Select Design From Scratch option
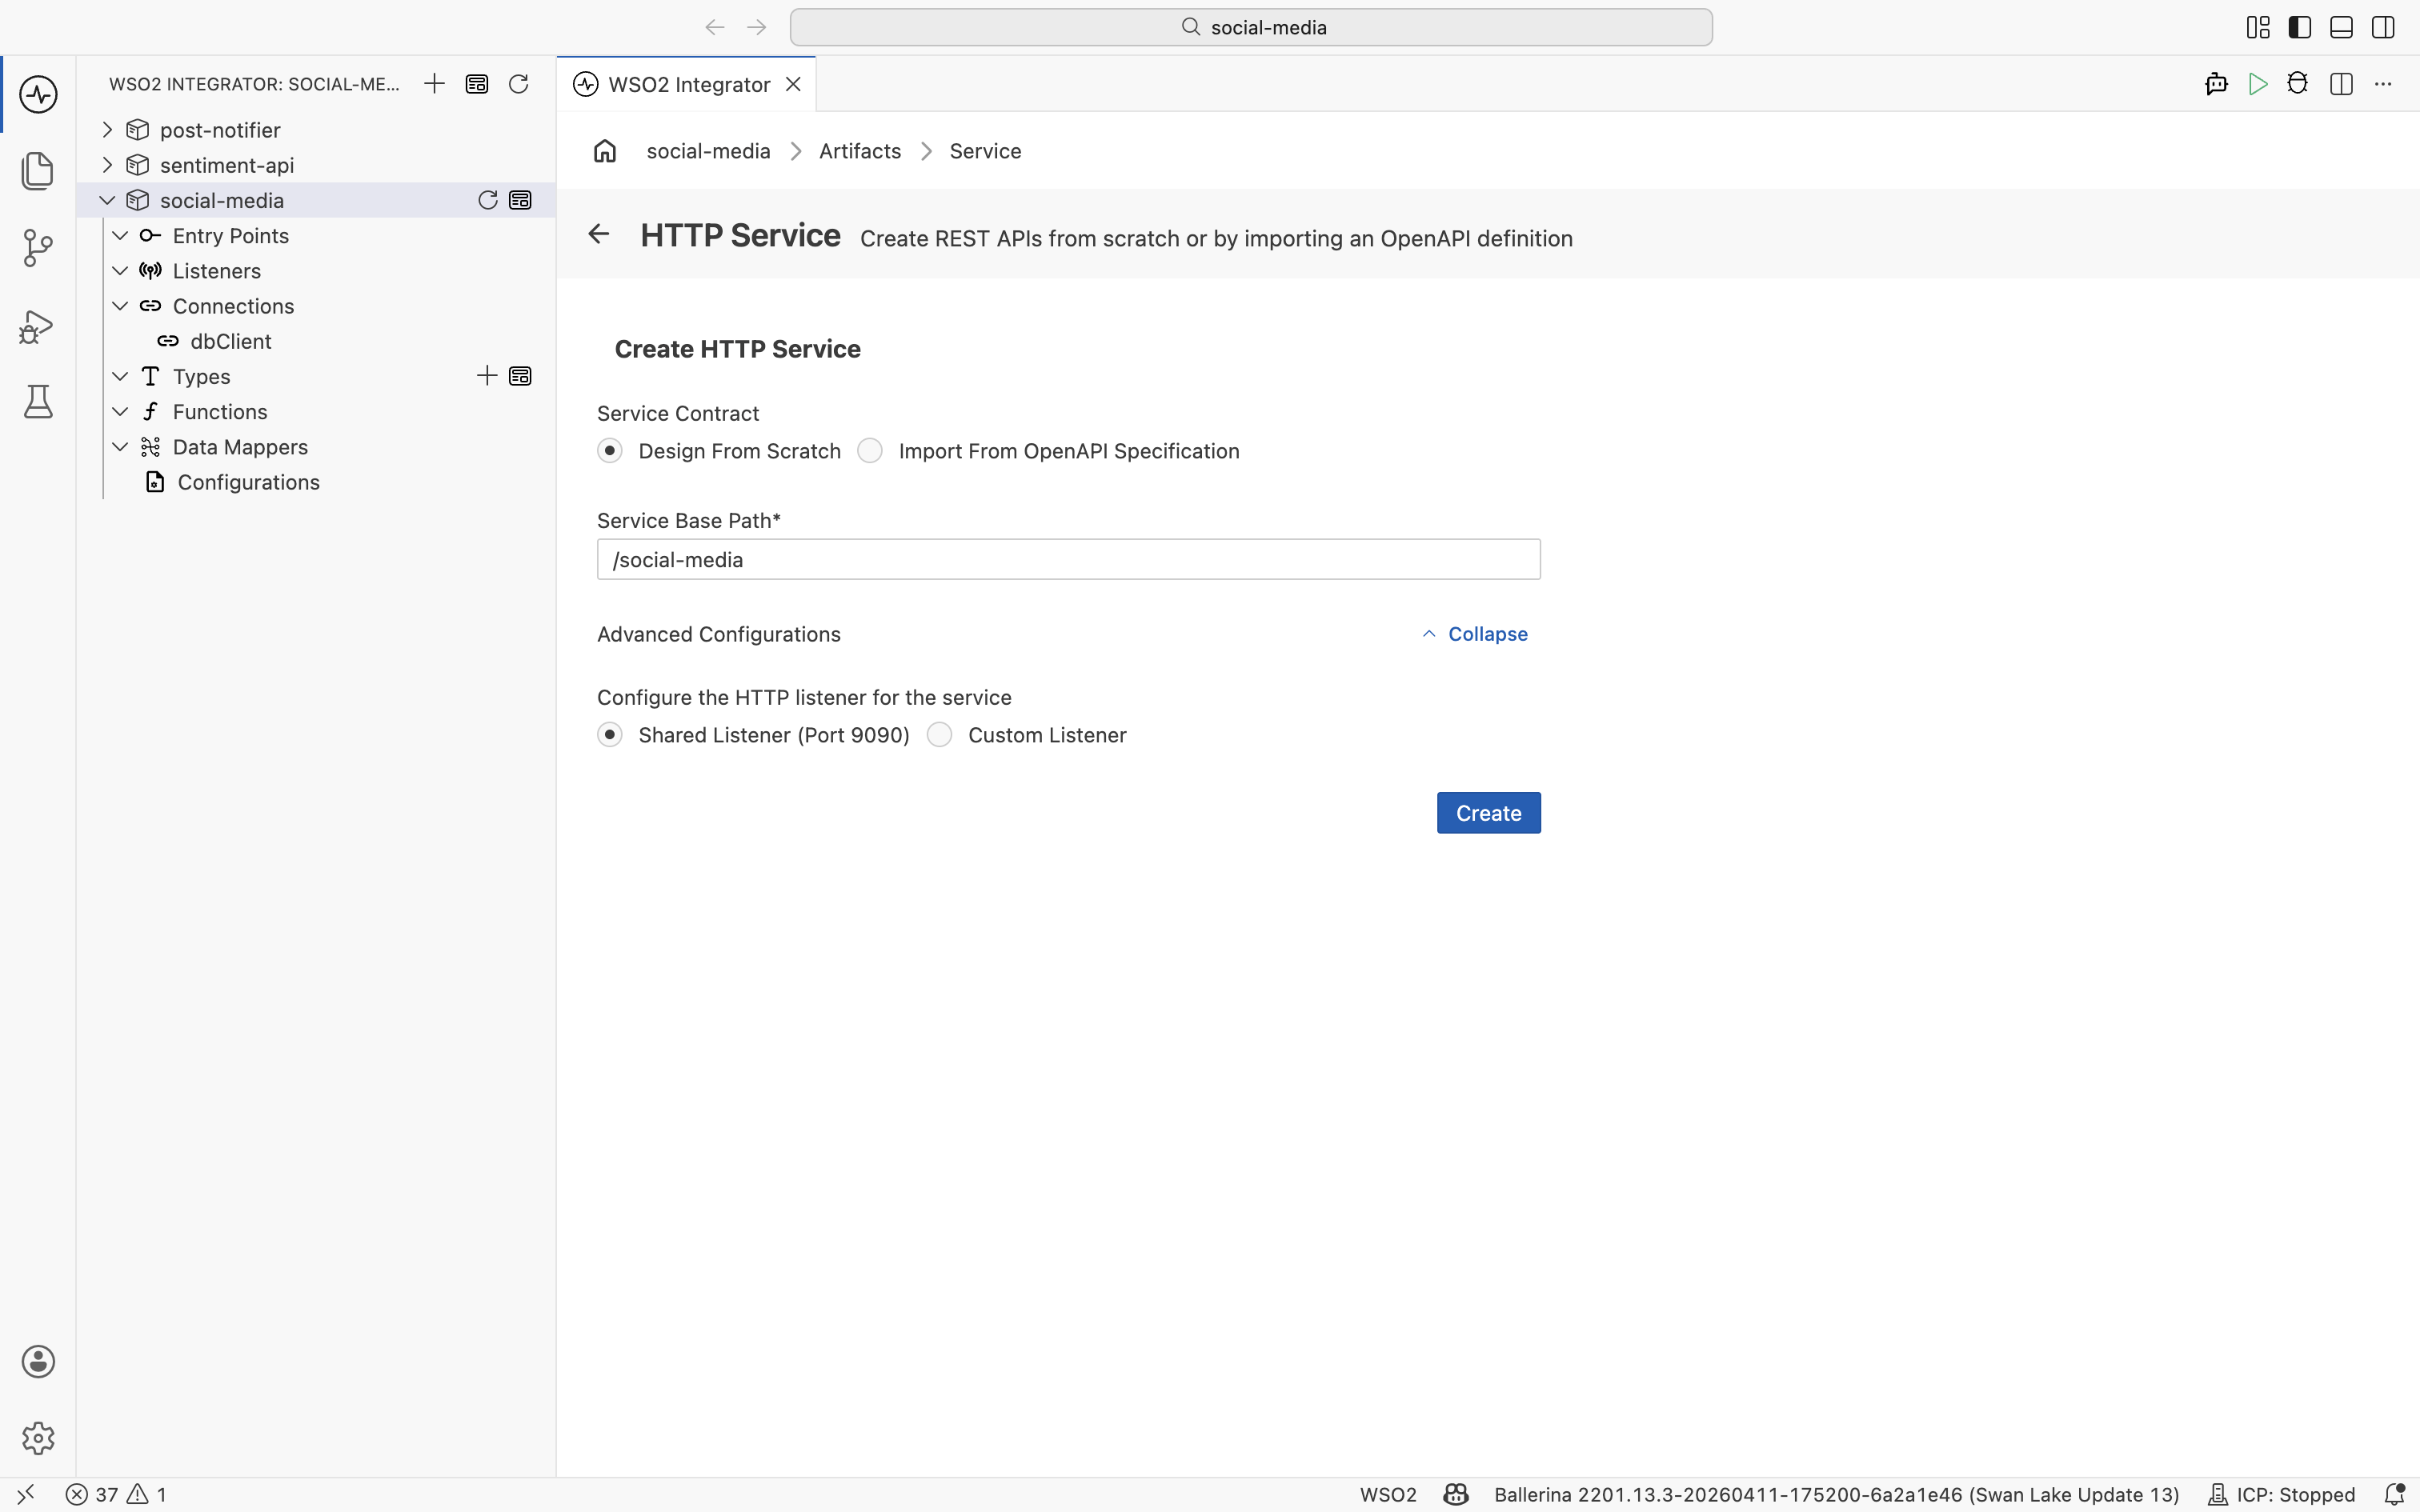 (610, 451)
